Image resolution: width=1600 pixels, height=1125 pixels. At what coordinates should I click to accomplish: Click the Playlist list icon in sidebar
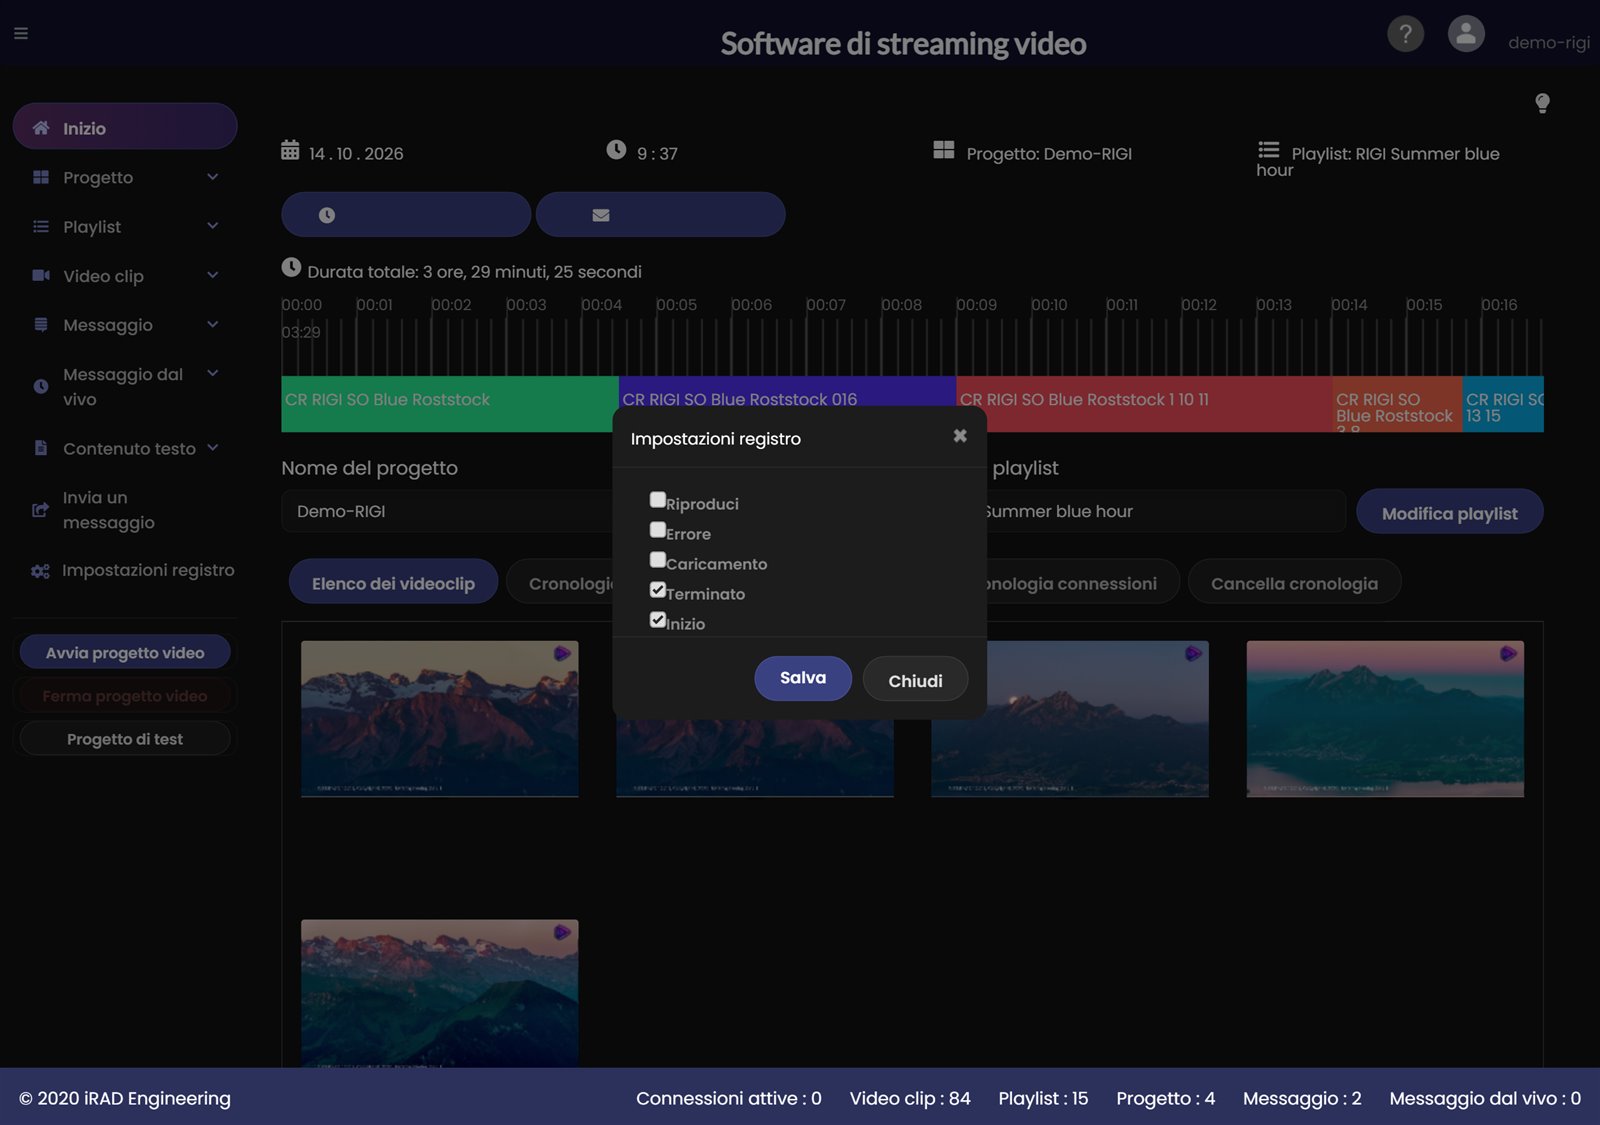click(x=41, y=227)
